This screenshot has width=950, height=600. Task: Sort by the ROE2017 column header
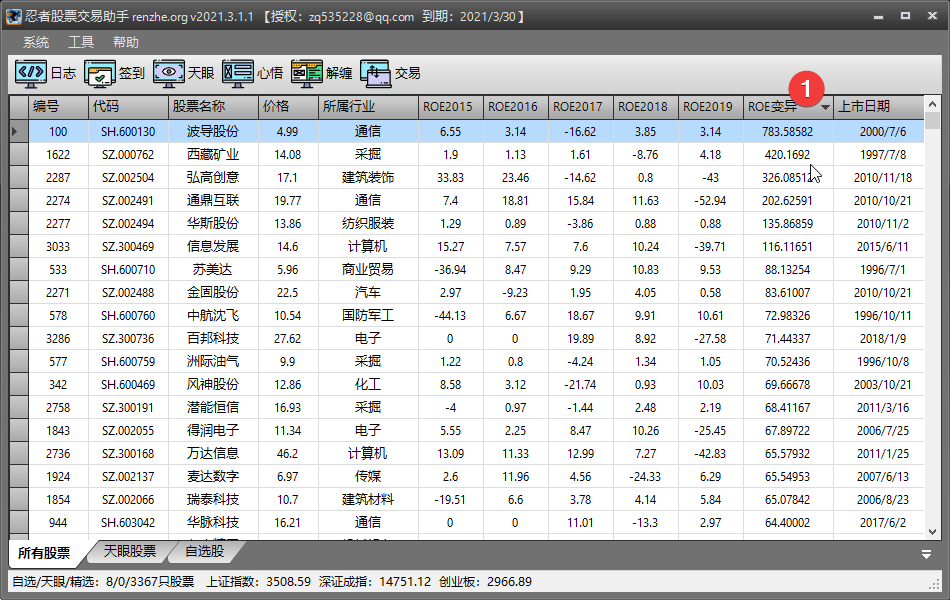580,107
